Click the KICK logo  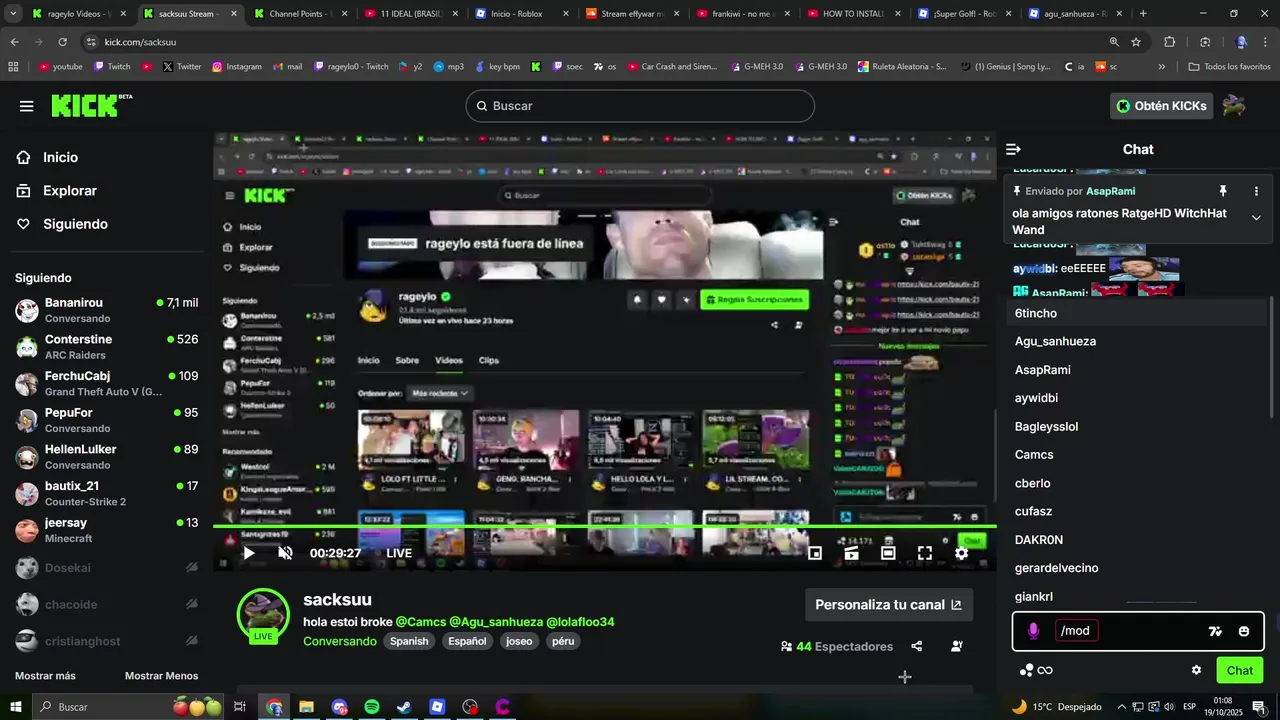click(91, 105)
